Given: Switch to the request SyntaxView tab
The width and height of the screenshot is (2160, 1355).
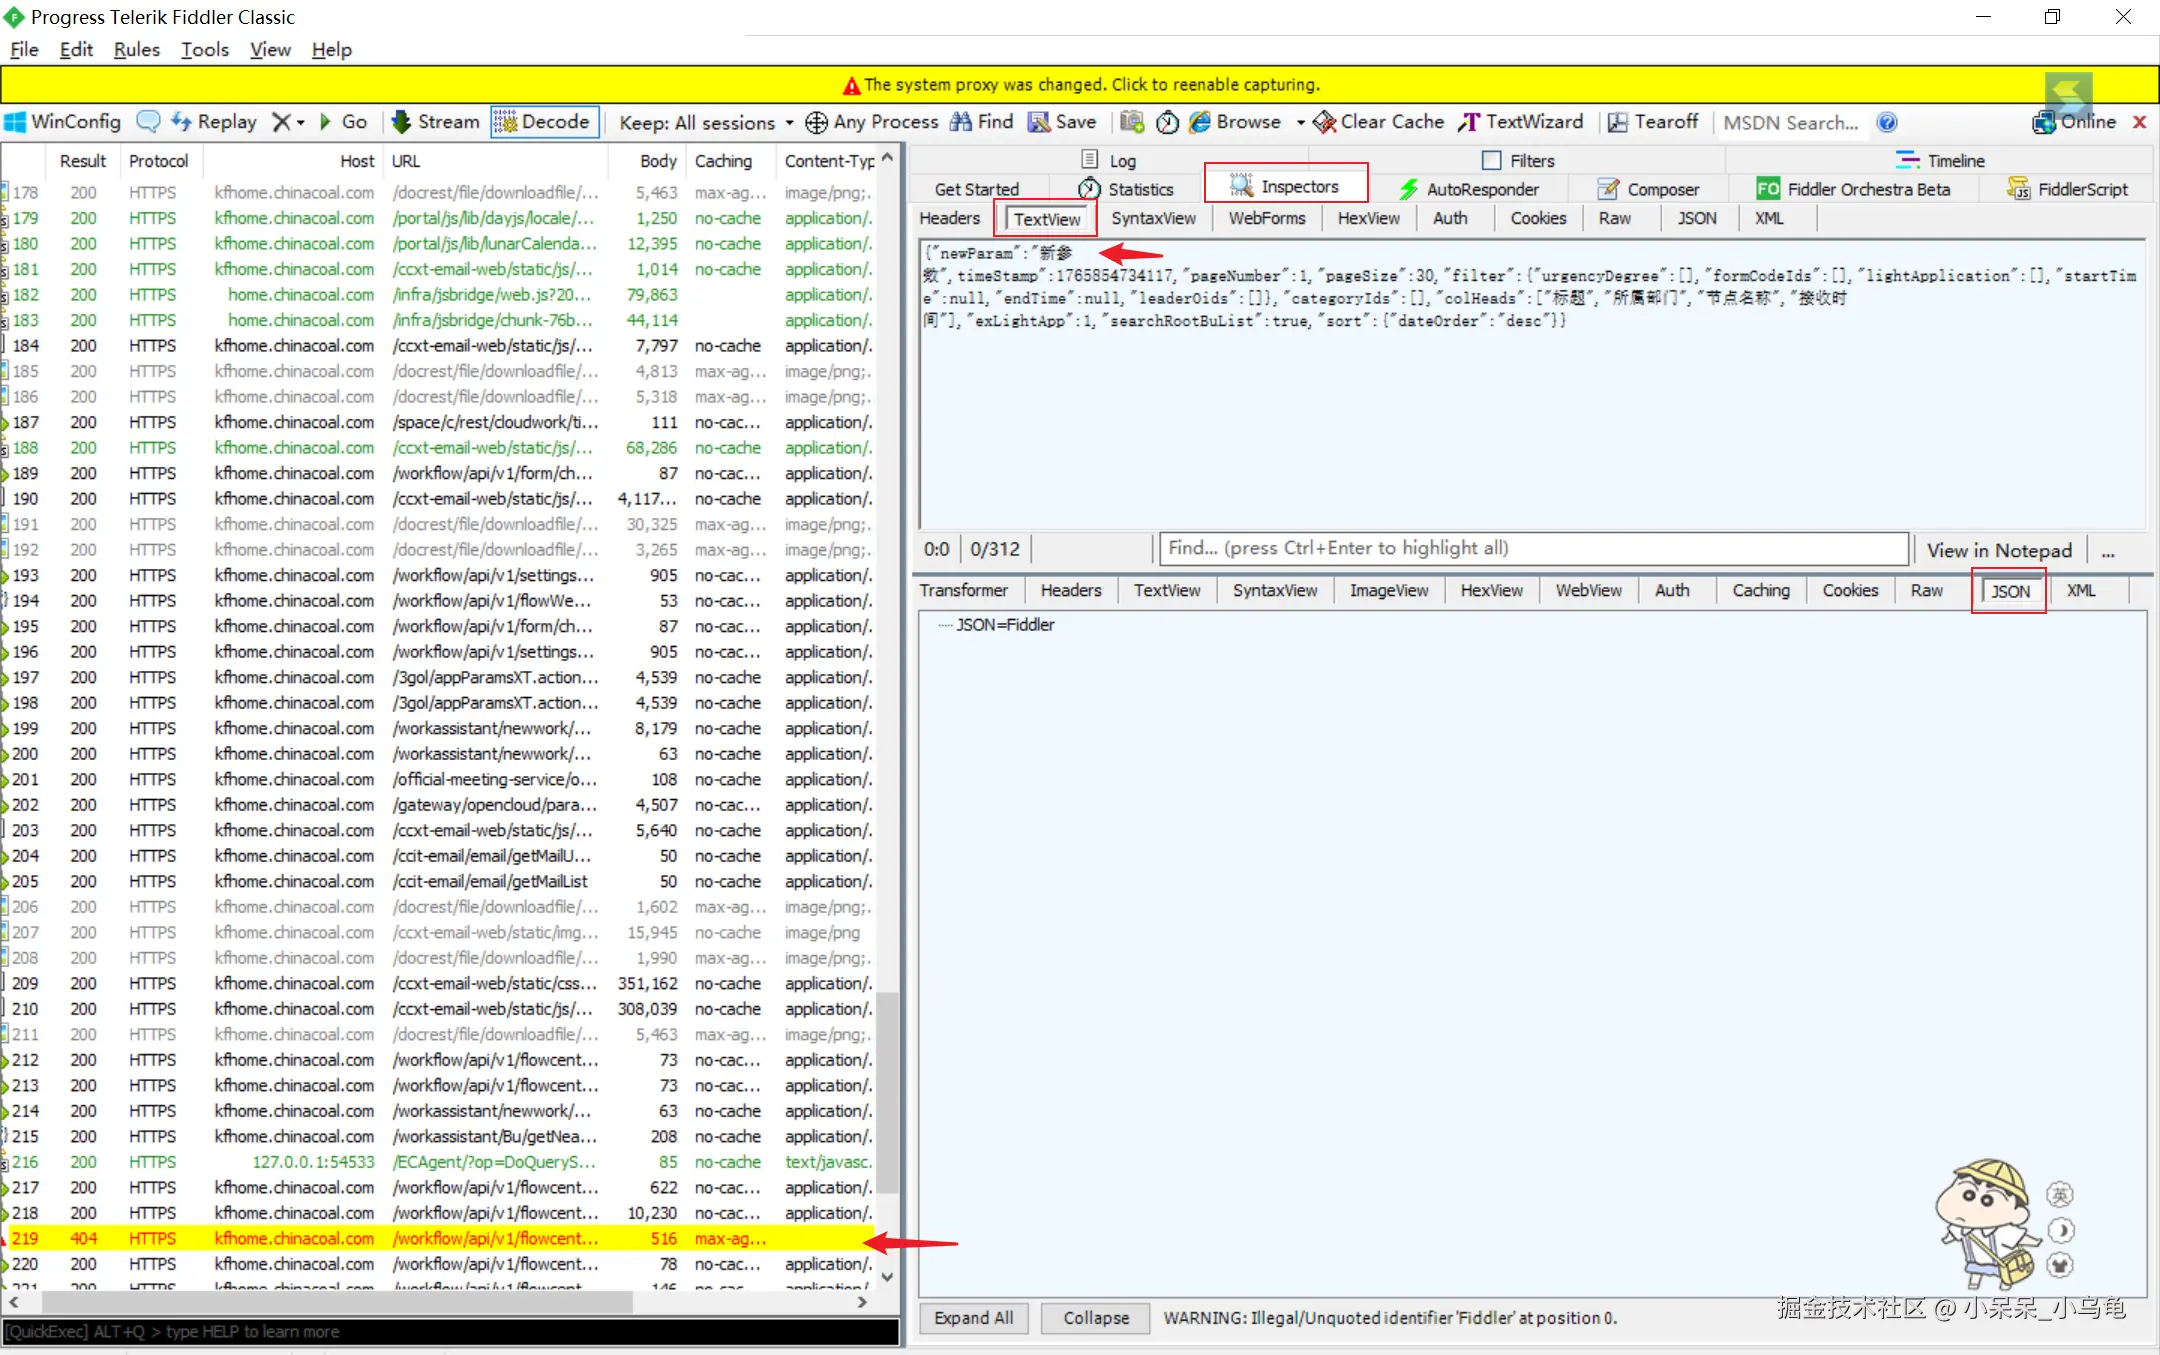Looking at the screenshot, I should pos(1153,218).
